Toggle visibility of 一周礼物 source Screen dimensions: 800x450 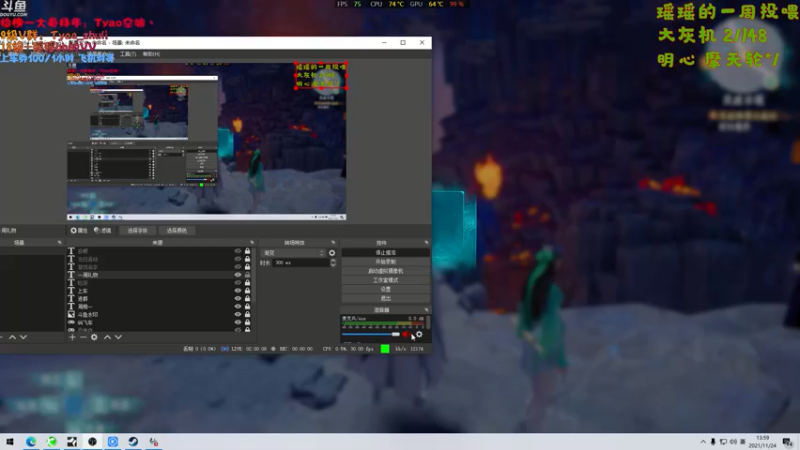pyautogui.click(x=238, y=275)
